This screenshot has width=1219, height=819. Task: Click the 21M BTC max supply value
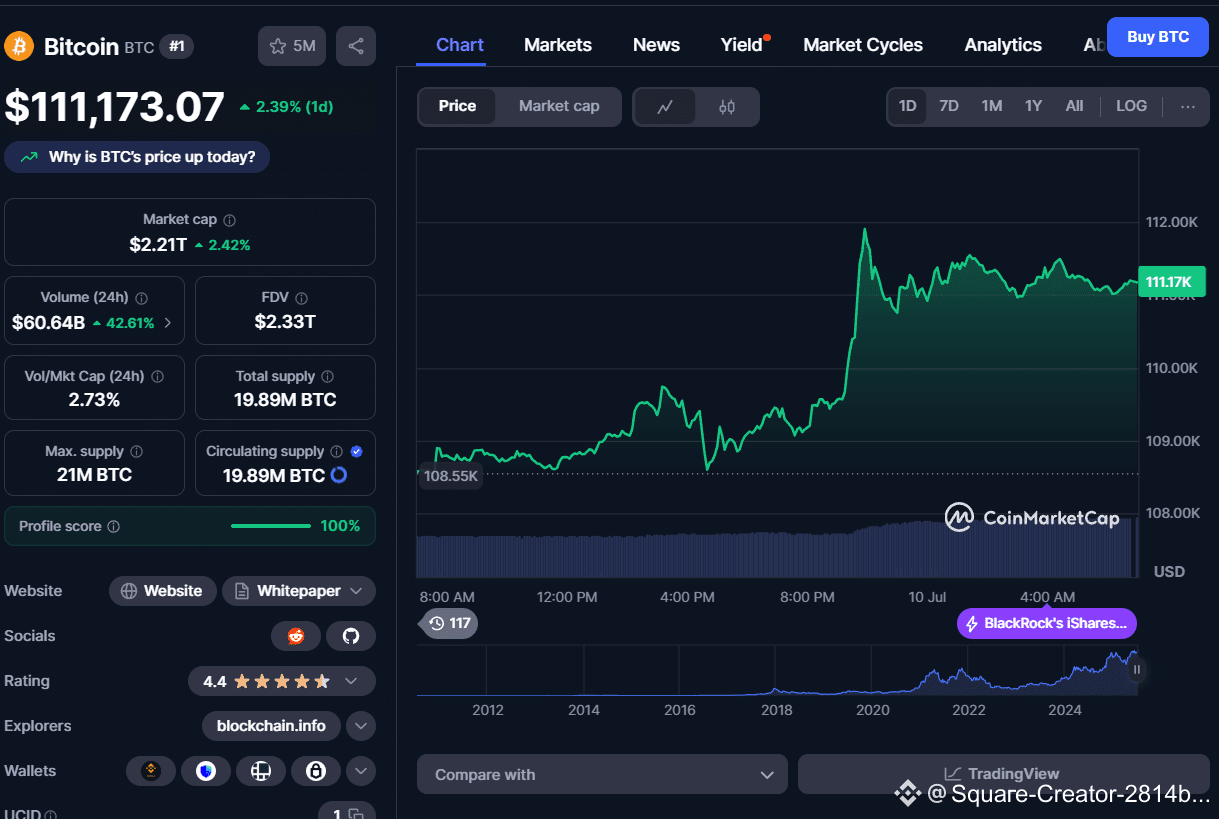[94, 475]
